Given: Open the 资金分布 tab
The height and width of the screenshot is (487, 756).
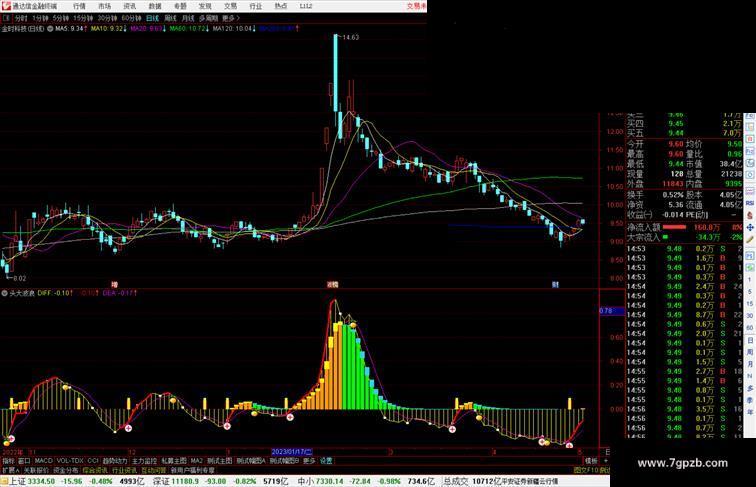Looking at the screenshot, I should point(66,470).
